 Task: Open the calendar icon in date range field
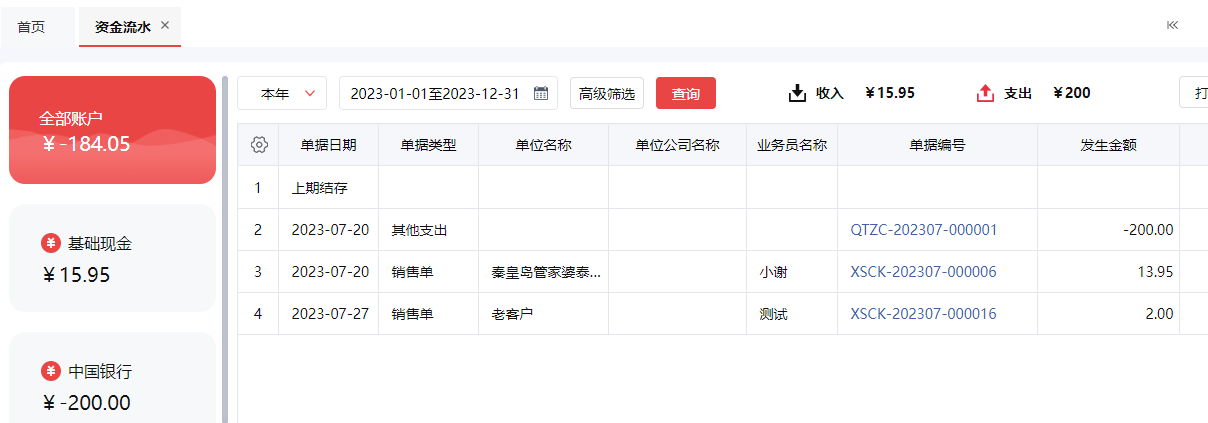pyautogui.click(x=541, y=93)
